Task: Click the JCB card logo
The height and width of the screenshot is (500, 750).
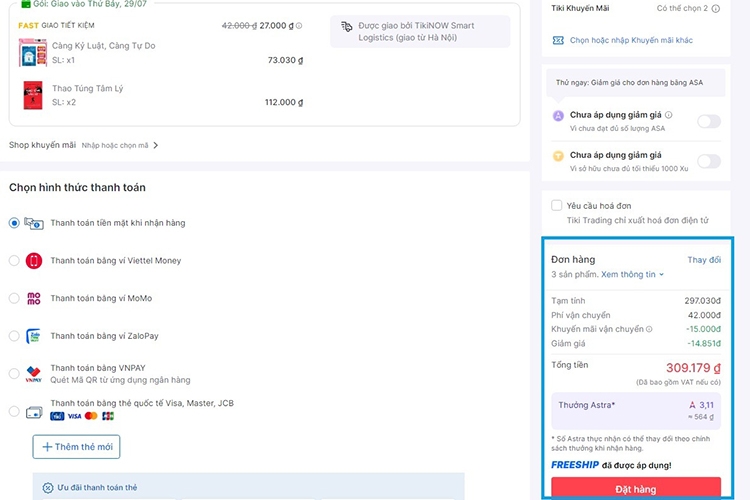Action: point(108,416)
